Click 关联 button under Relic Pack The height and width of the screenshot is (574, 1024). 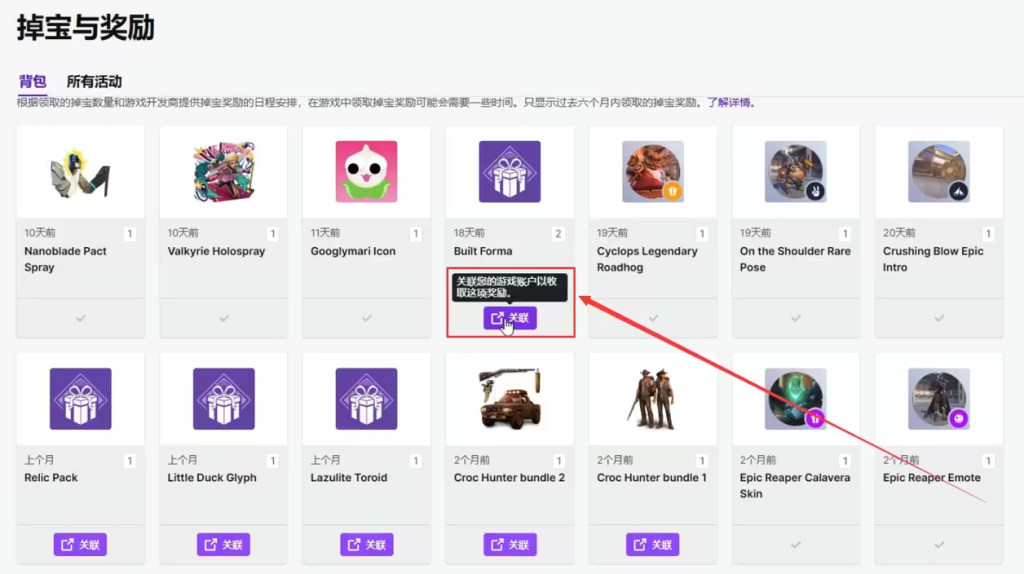click(x=80, y=545)
